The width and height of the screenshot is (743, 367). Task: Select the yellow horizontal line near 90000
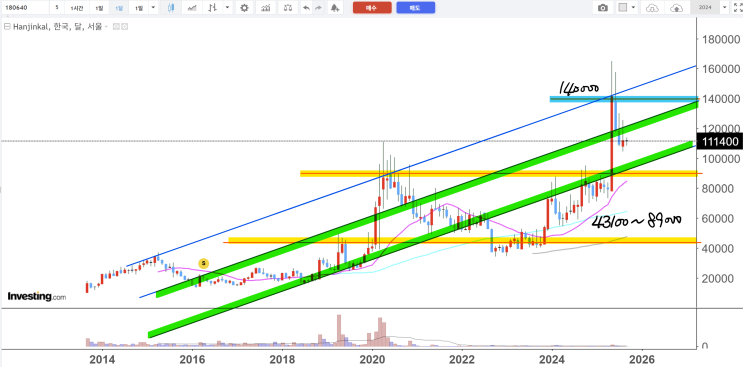coord(498,173)
